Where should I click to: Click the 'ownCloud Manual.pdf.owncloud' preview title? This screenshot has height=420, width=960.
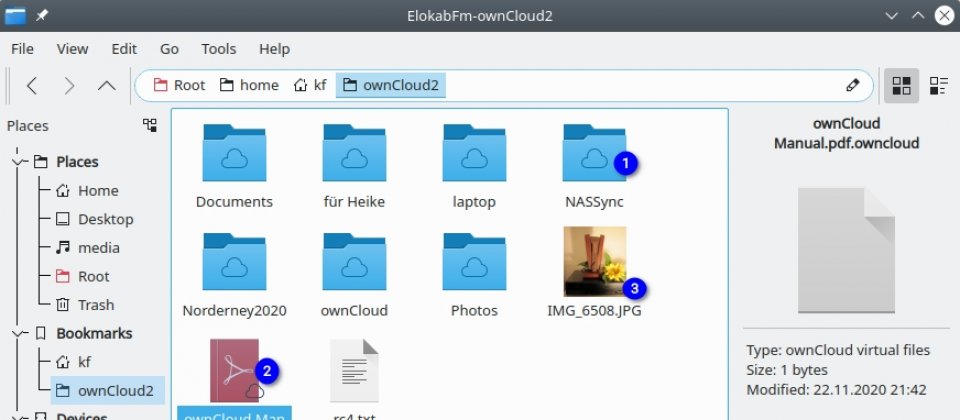pyautogui.click(x=846, y=133)
